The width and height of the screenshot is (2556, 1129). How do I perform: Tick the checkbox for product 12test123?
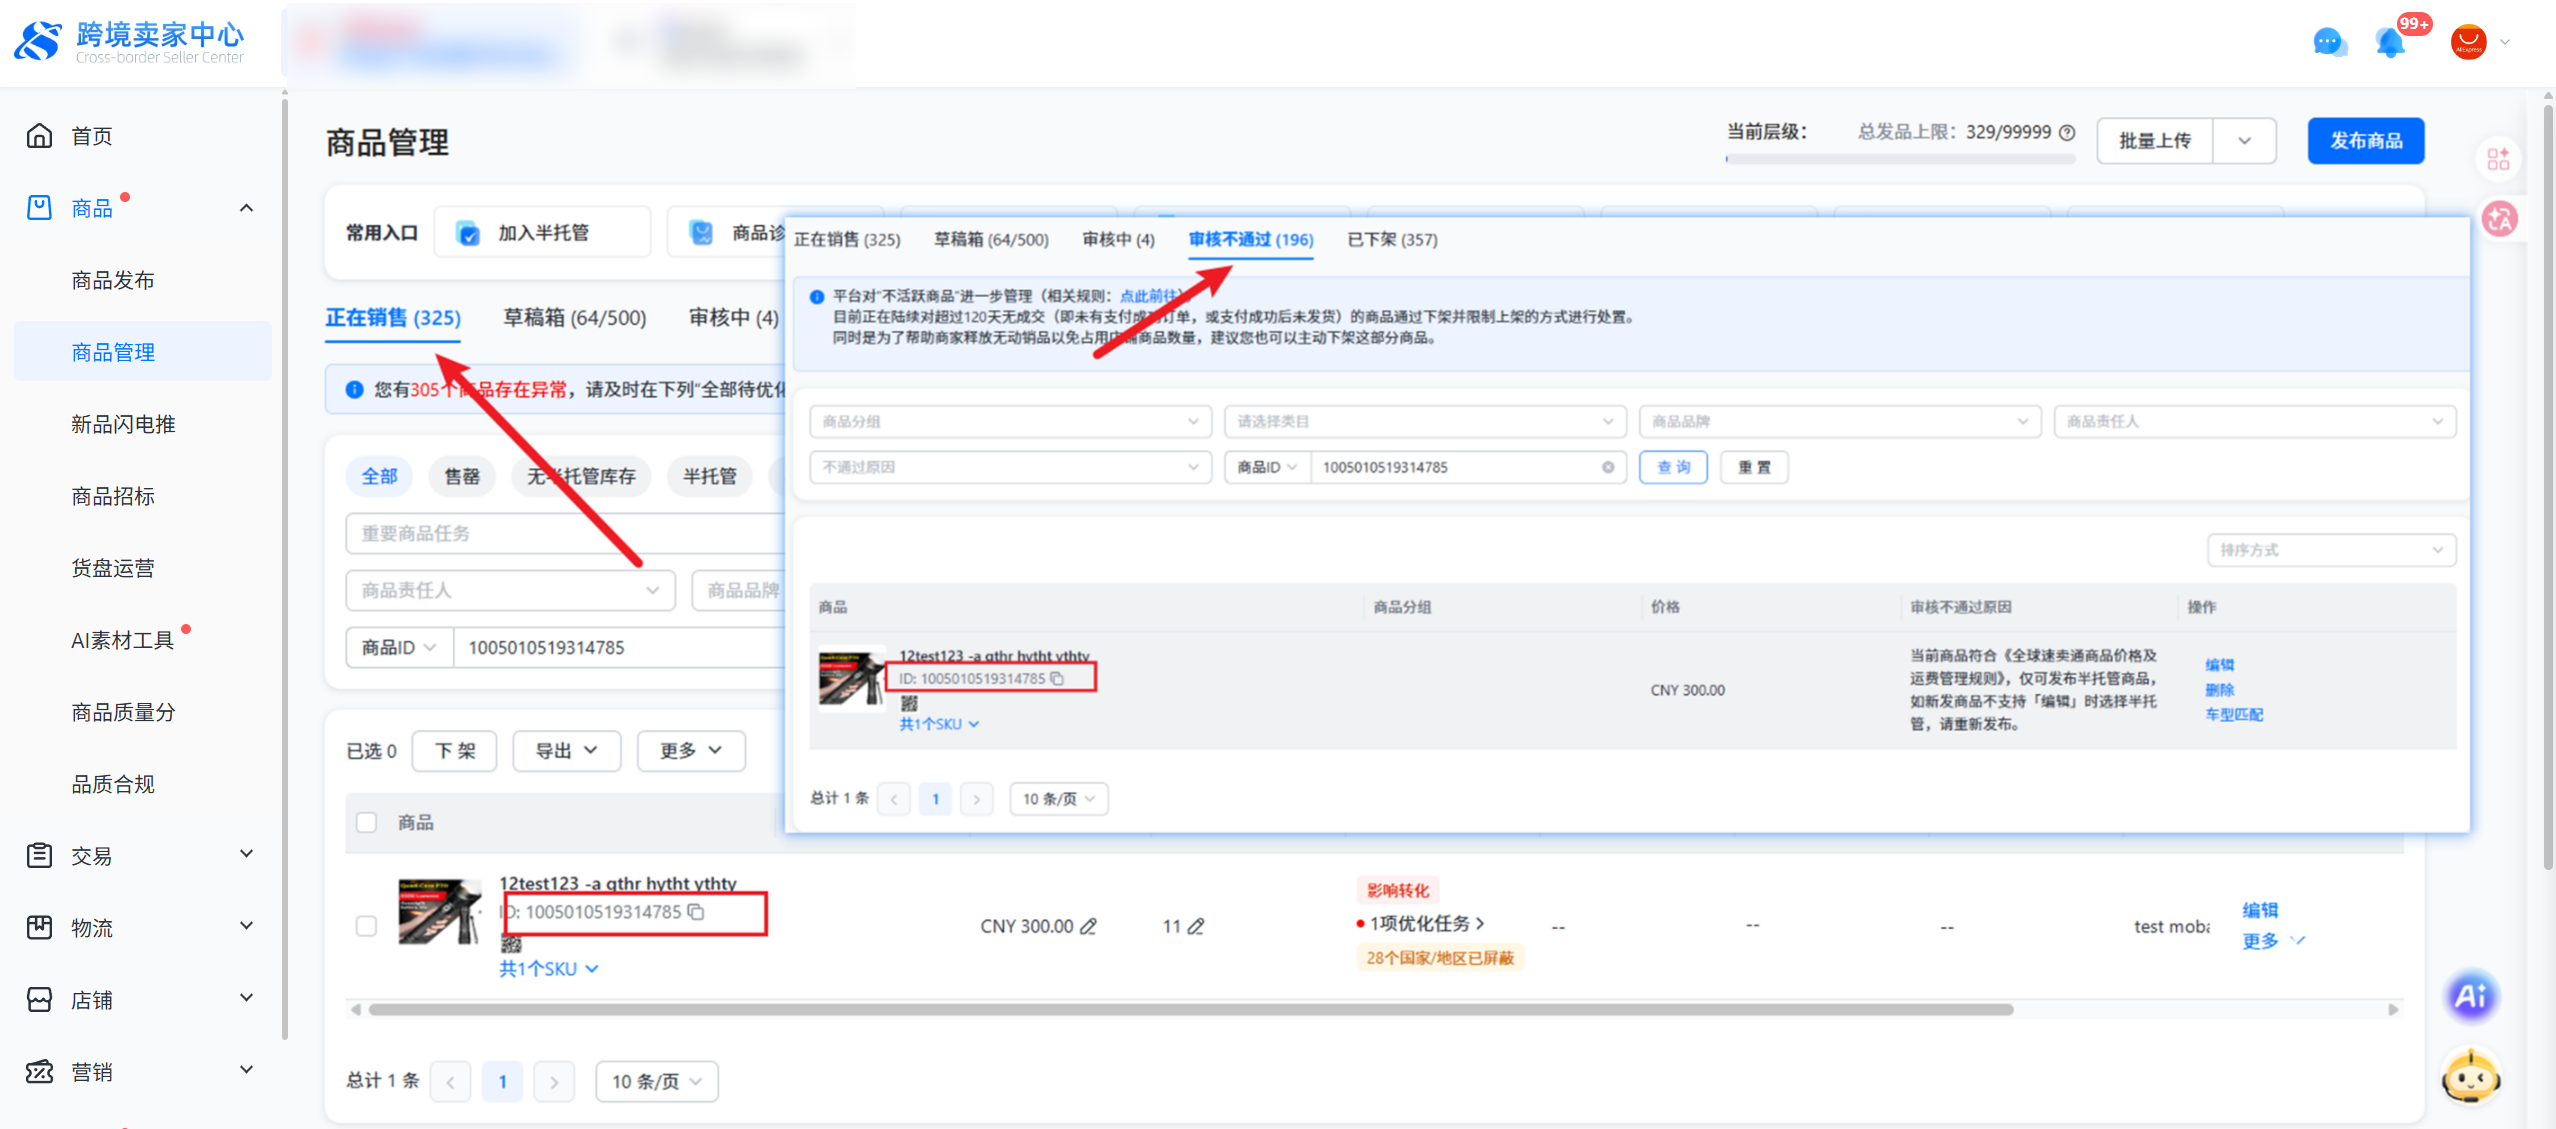pos(367,926)
